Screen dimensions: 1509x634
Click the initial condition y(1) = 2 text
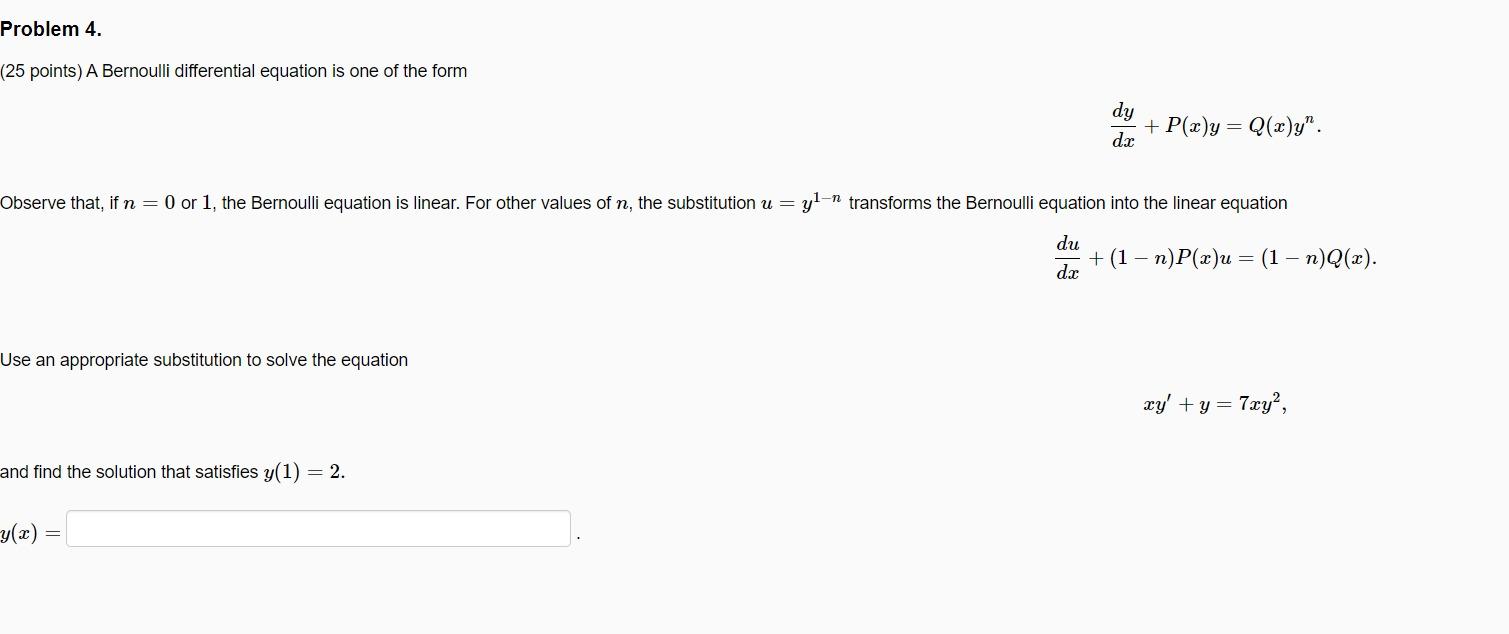(x=306, y=471)
